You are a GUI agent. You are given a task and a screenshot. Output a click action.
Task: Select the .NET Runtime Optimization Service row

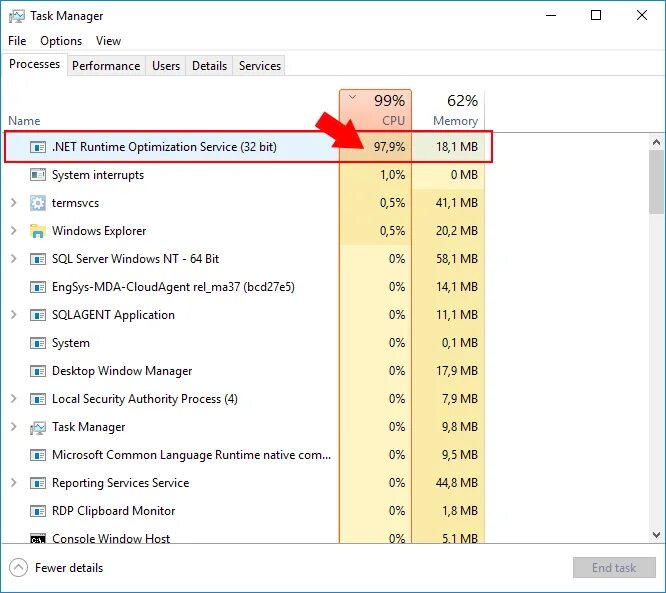(248, 147)
